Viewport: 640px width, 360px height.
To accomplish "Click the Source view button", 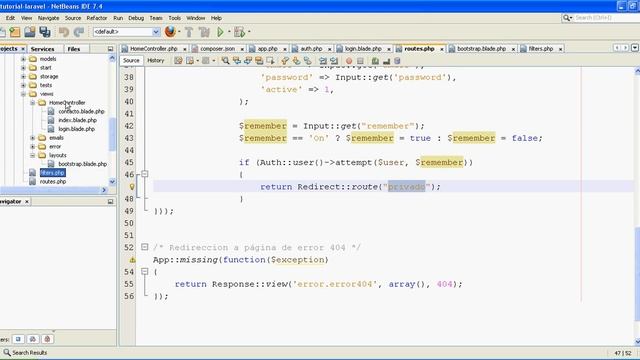I will pyautogui.click(x=131, y=60).
